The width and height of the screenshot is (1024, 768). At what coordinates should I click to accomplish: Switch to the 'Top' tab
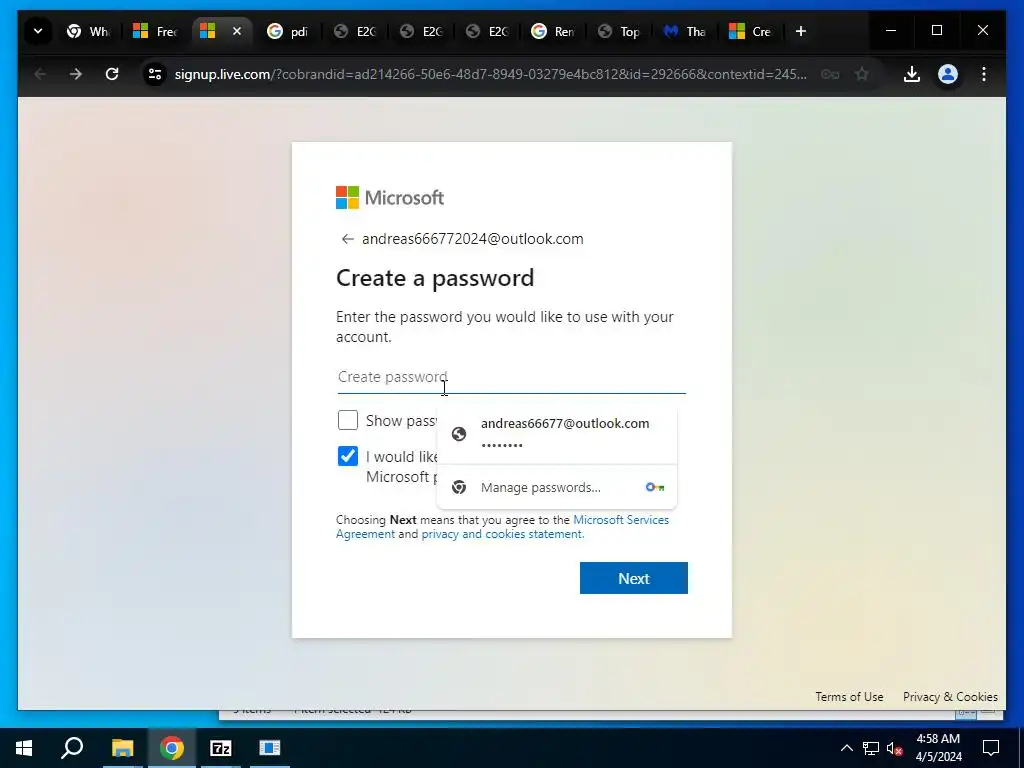(619, 31)
